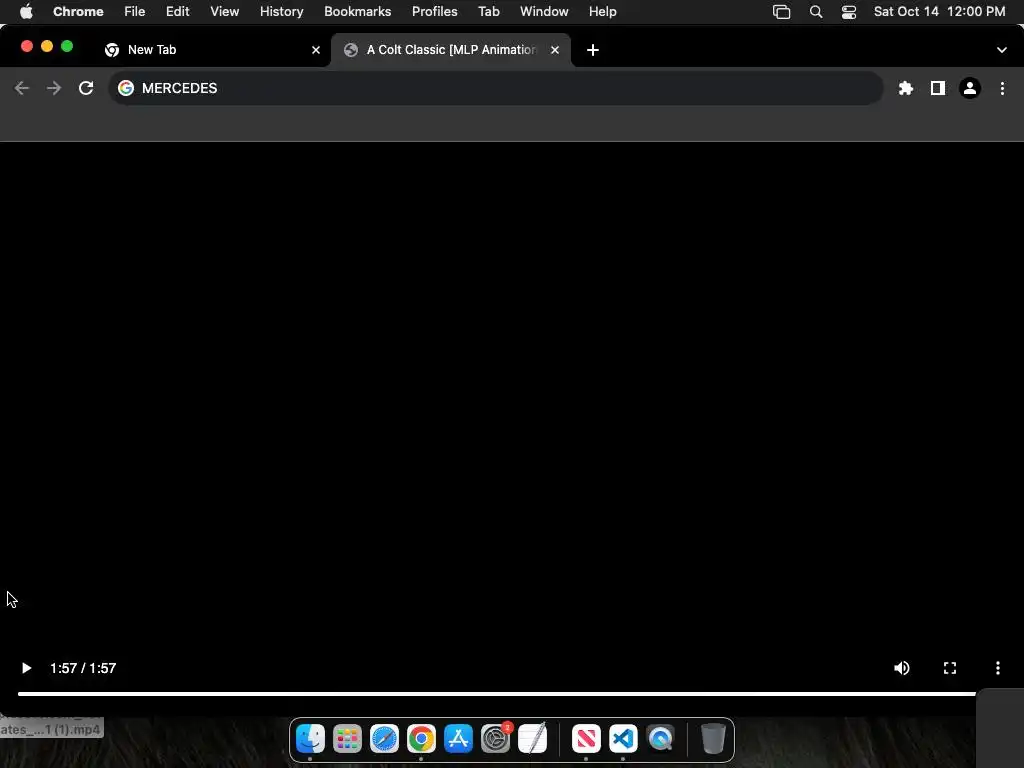Open App Store from the dock
The image size is (1024, 768).
[458, 739]
